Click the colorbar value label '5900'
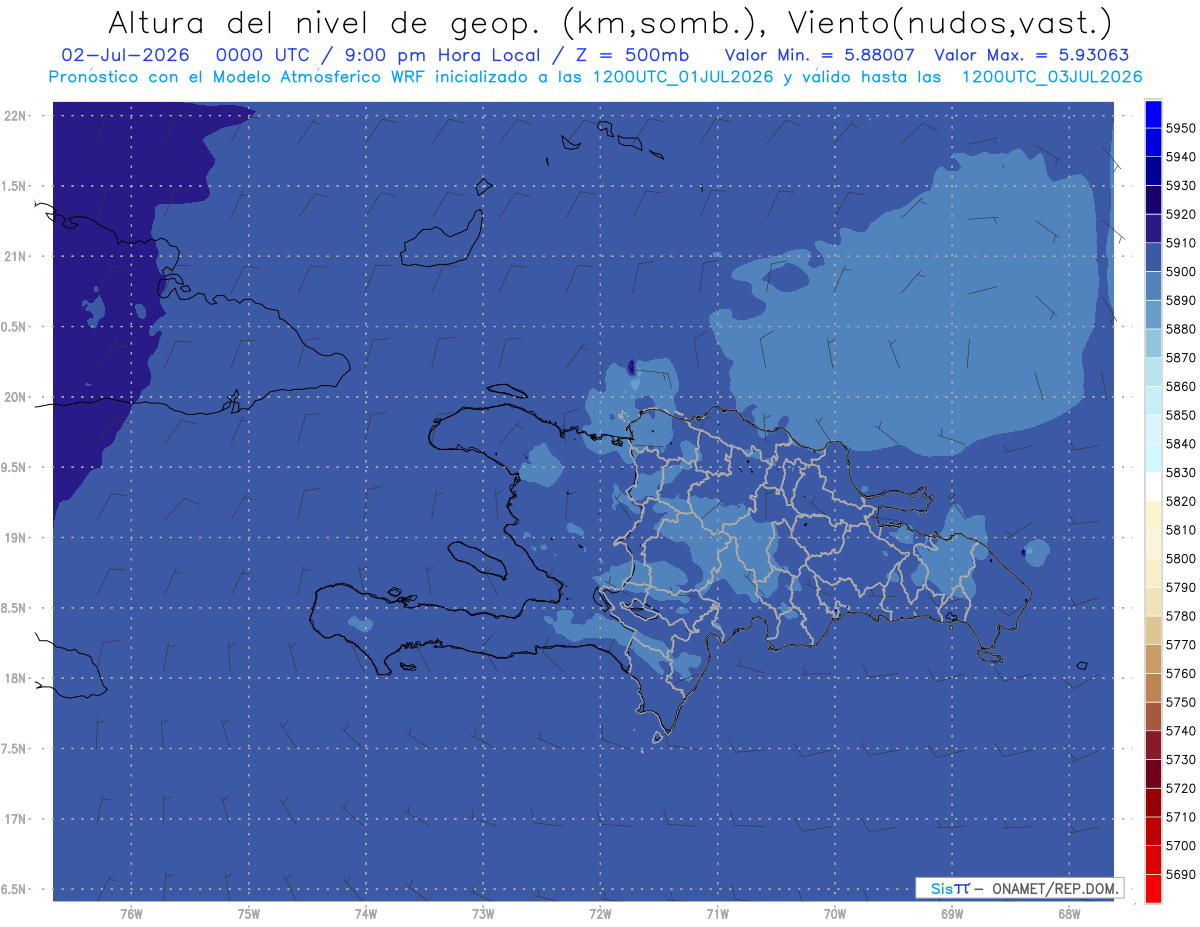Image resolution: width=1200 pixels, height=927 pixels. 1180,271
